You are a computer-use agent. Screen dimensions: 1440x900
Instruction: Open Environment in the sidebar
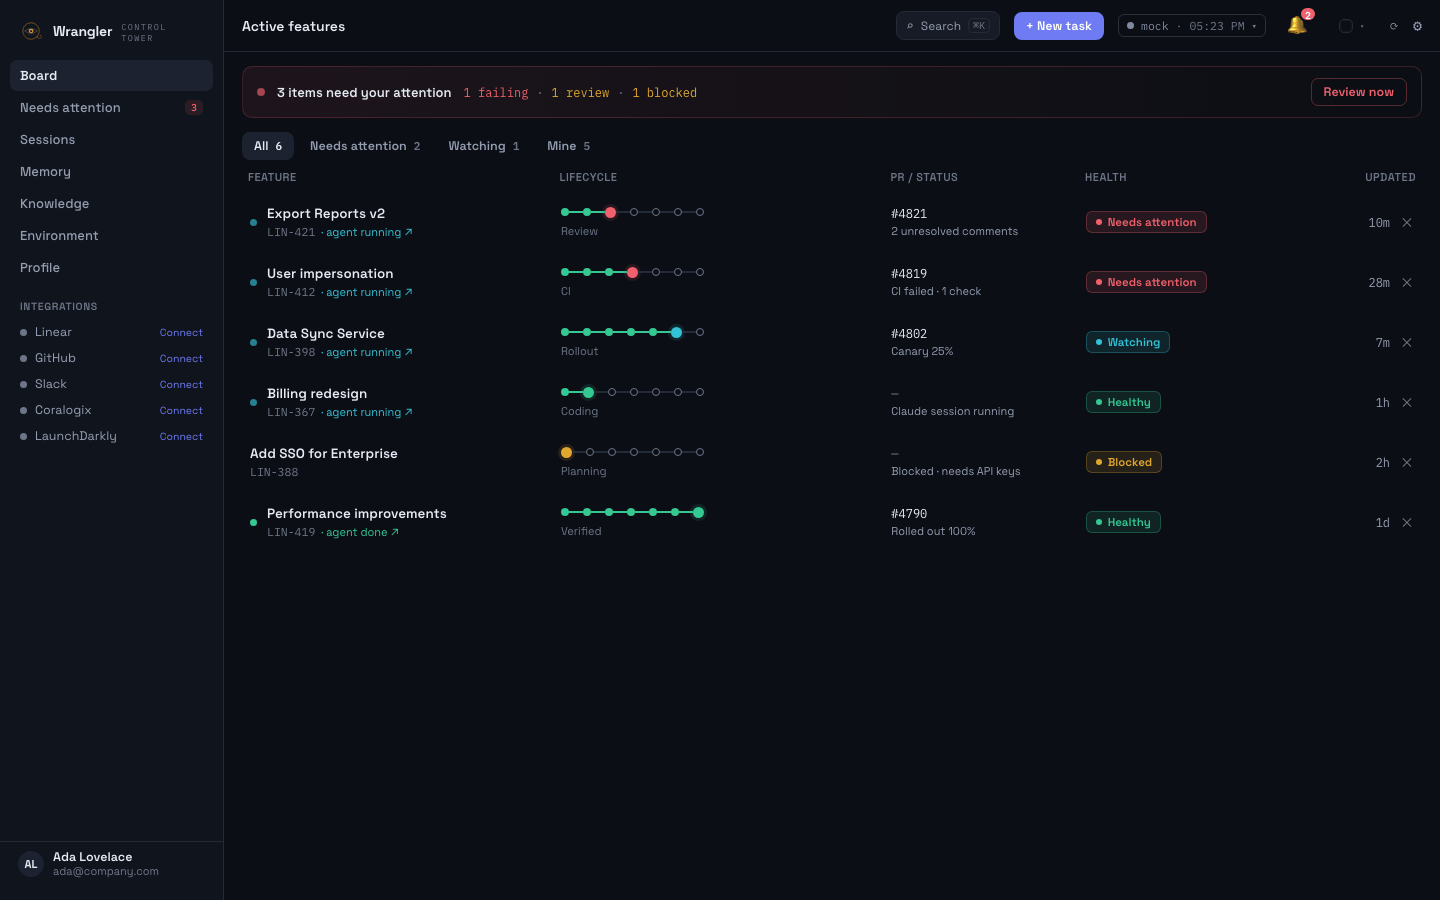click(111, 236)
